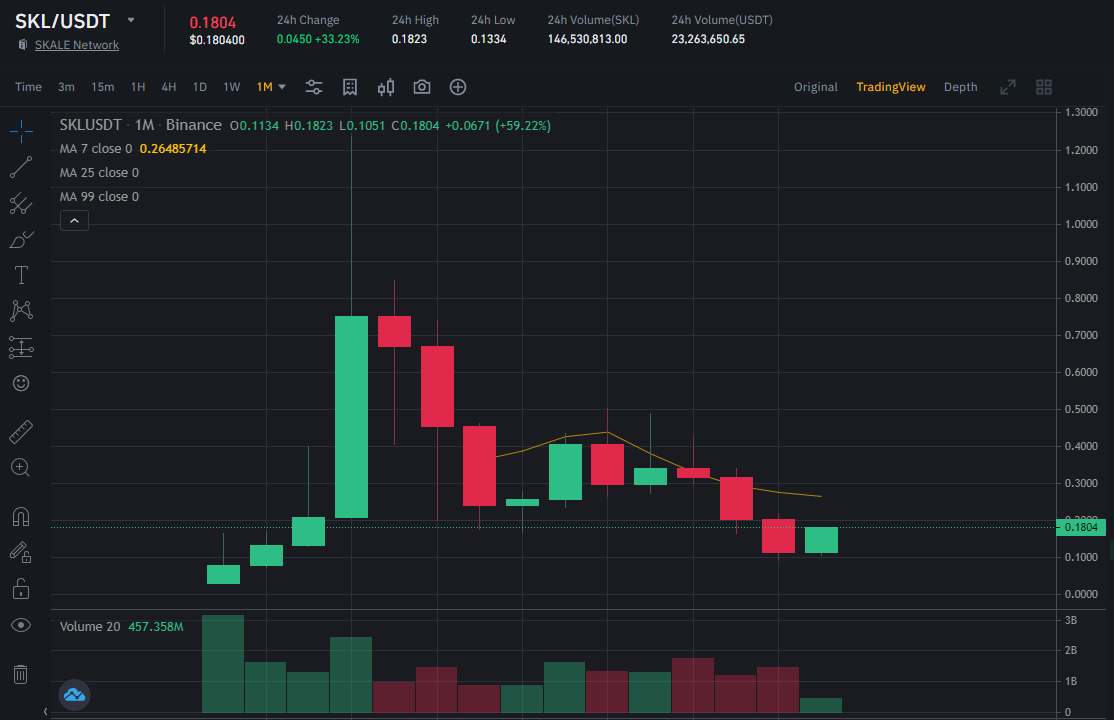The width and height of the screenshot is (1114, 720).
Task: Click the trash remove drawings icon
Action: 21,674
